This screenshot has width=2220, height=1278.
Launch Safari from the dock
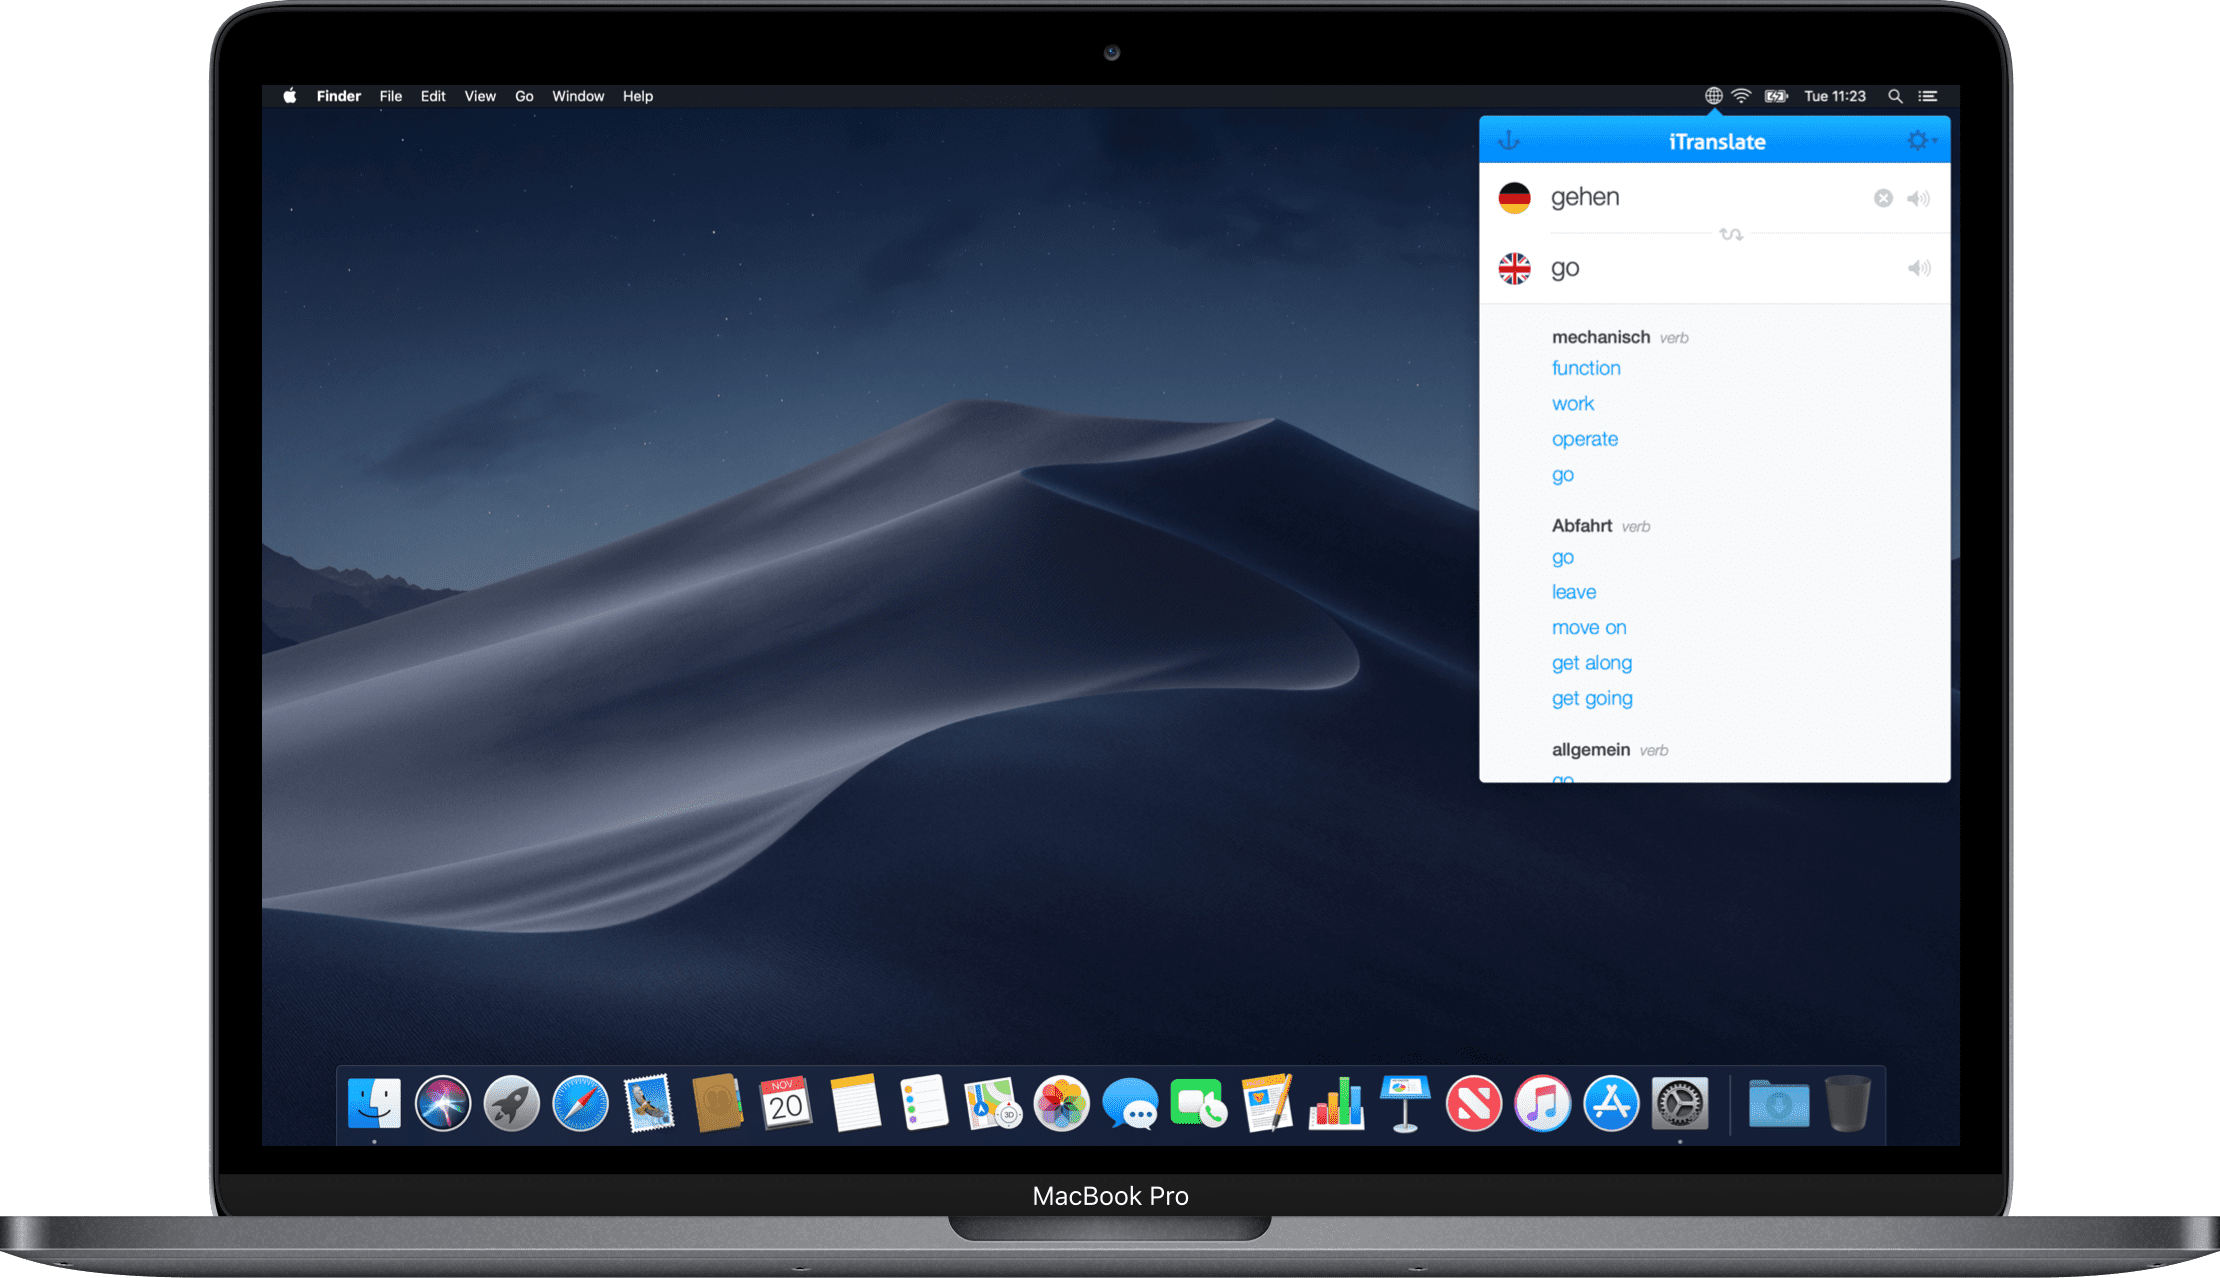point(580,1104)
